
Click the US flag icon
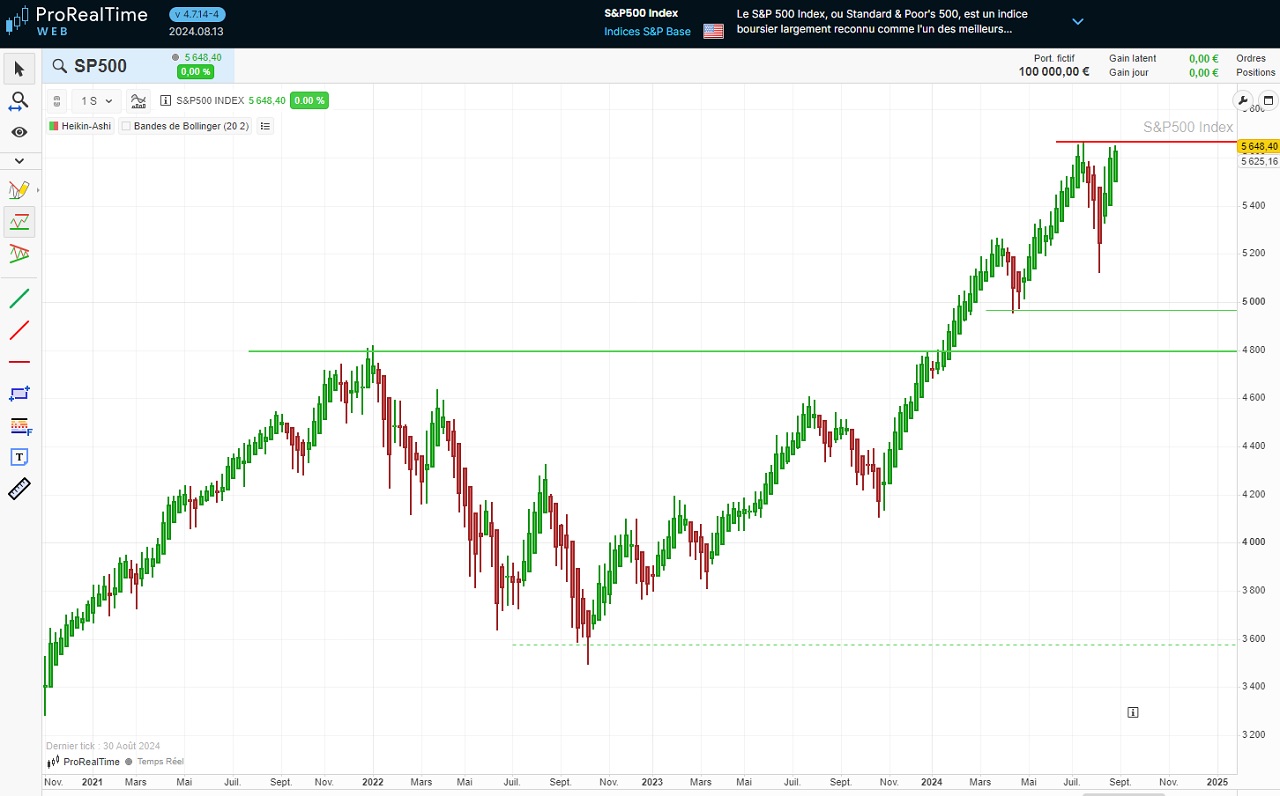pyautogui.click(x=713, y=31)
